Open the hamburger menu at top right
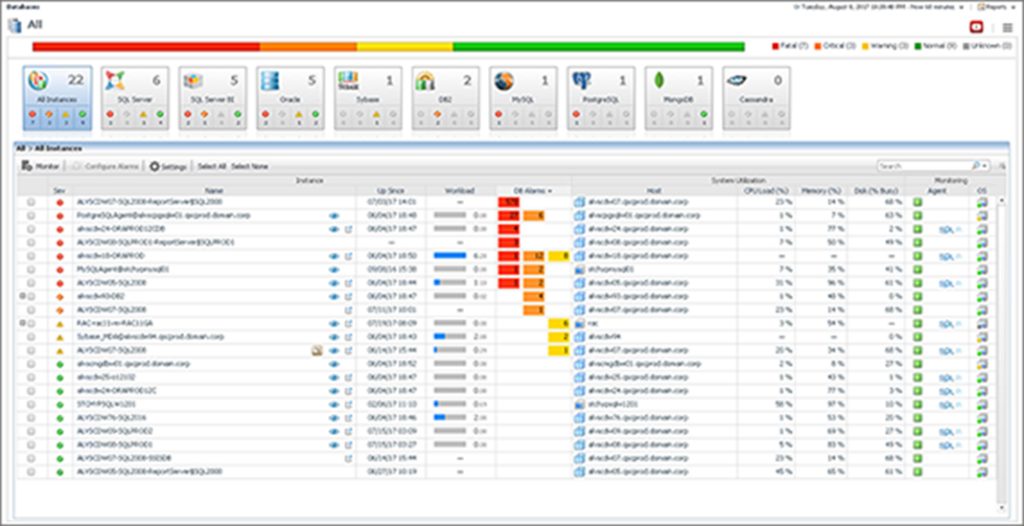Screen dimensions: 1024x526 click(1007, 27)
